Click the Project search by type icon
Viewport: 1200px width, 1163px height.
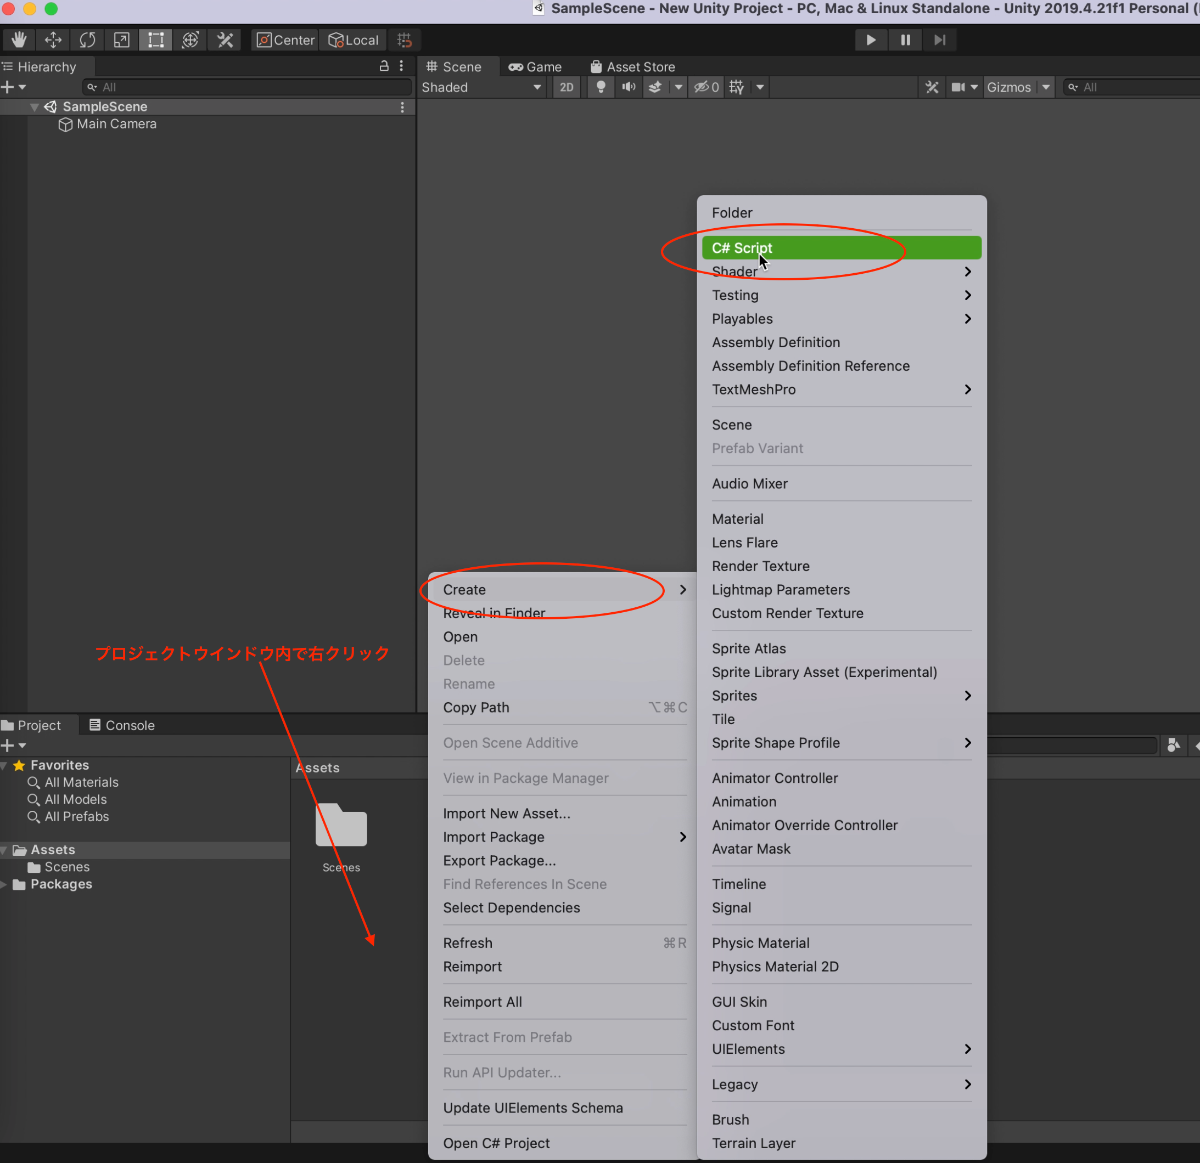[x=1174, y=745]
